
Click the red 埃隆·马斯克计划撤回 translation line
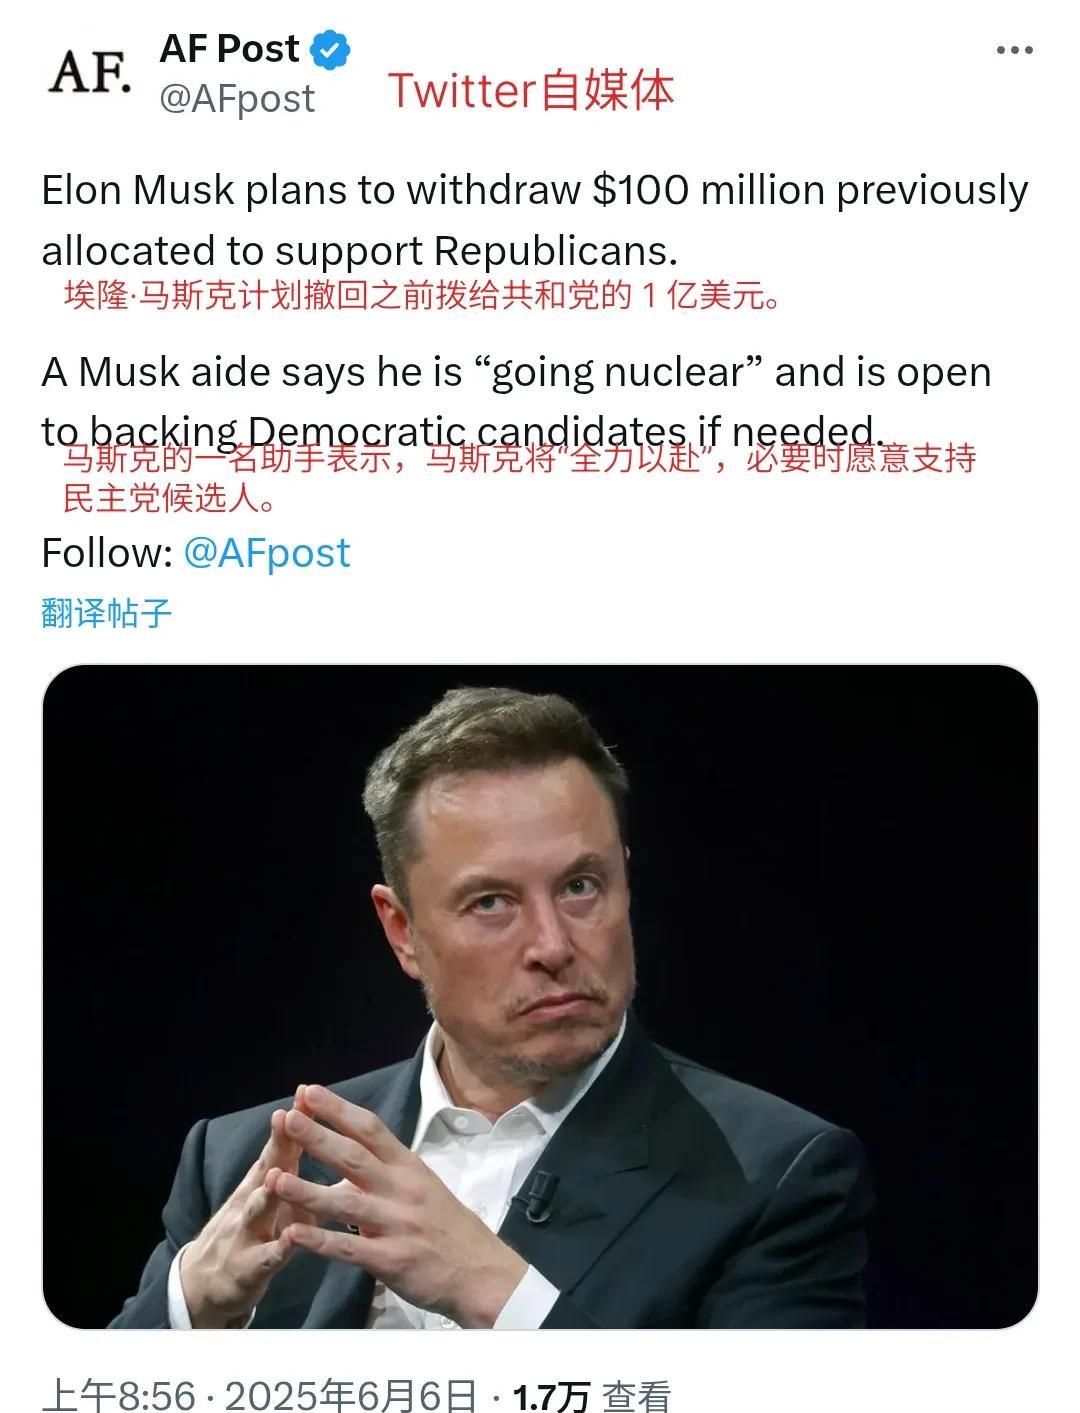coord(422,296)
